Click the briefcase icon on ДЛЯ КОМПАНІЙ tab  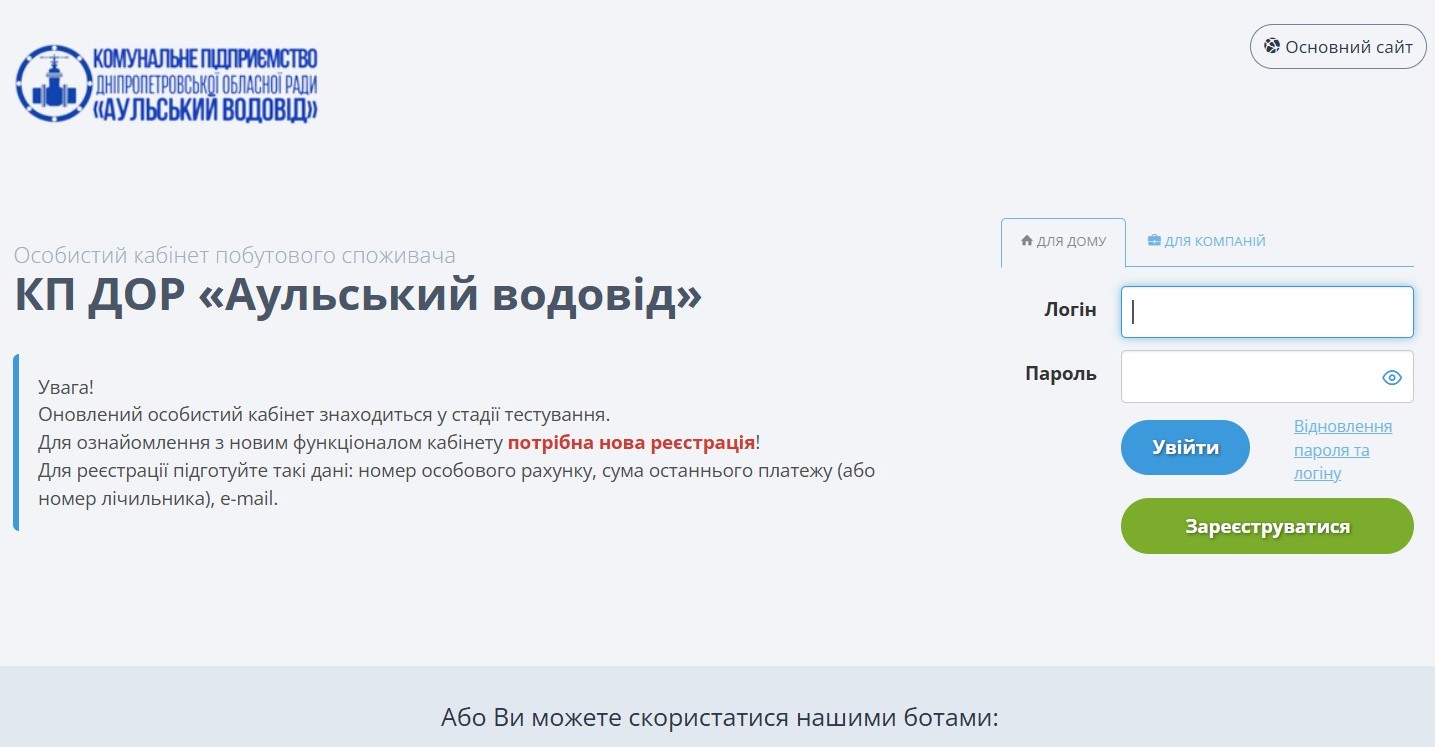[x=1154, y=241]
